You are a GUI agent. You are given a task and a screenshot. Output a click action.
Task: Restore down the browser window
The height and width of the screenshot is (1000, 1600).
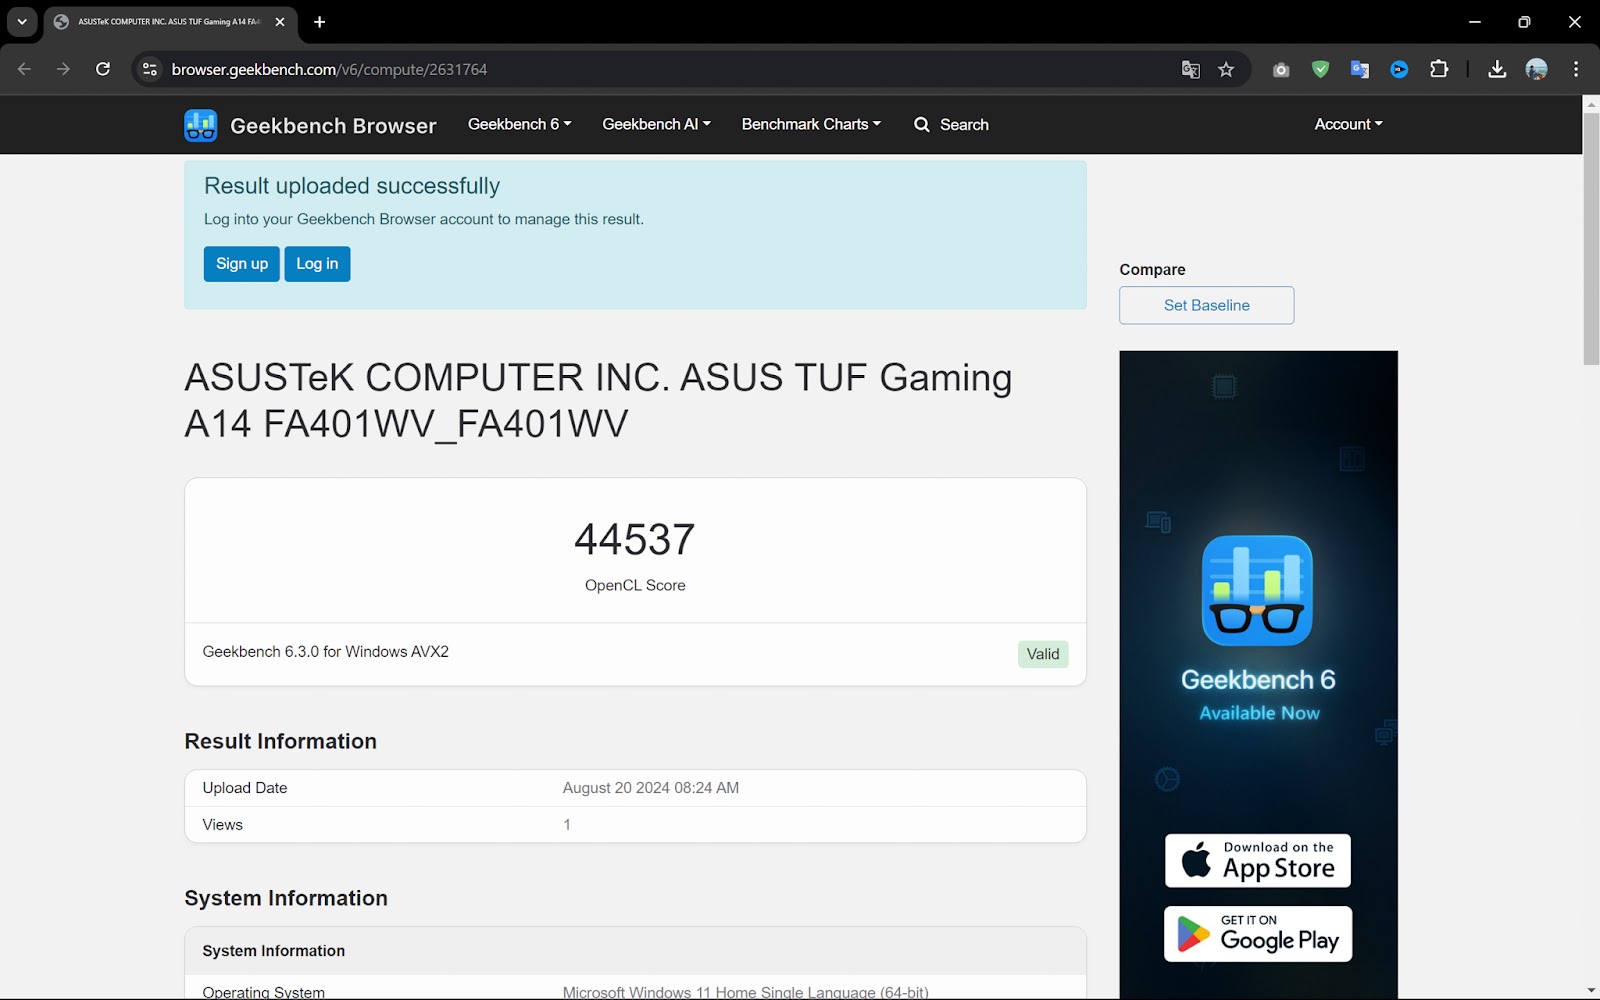(1524, 21)
